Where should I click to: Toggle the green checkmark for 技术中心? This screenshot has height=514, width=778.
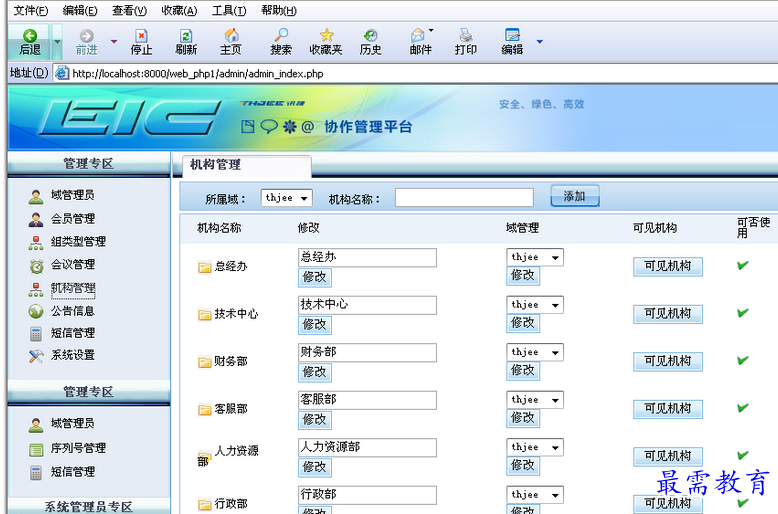pyautogui.click(x=742, y=313)
